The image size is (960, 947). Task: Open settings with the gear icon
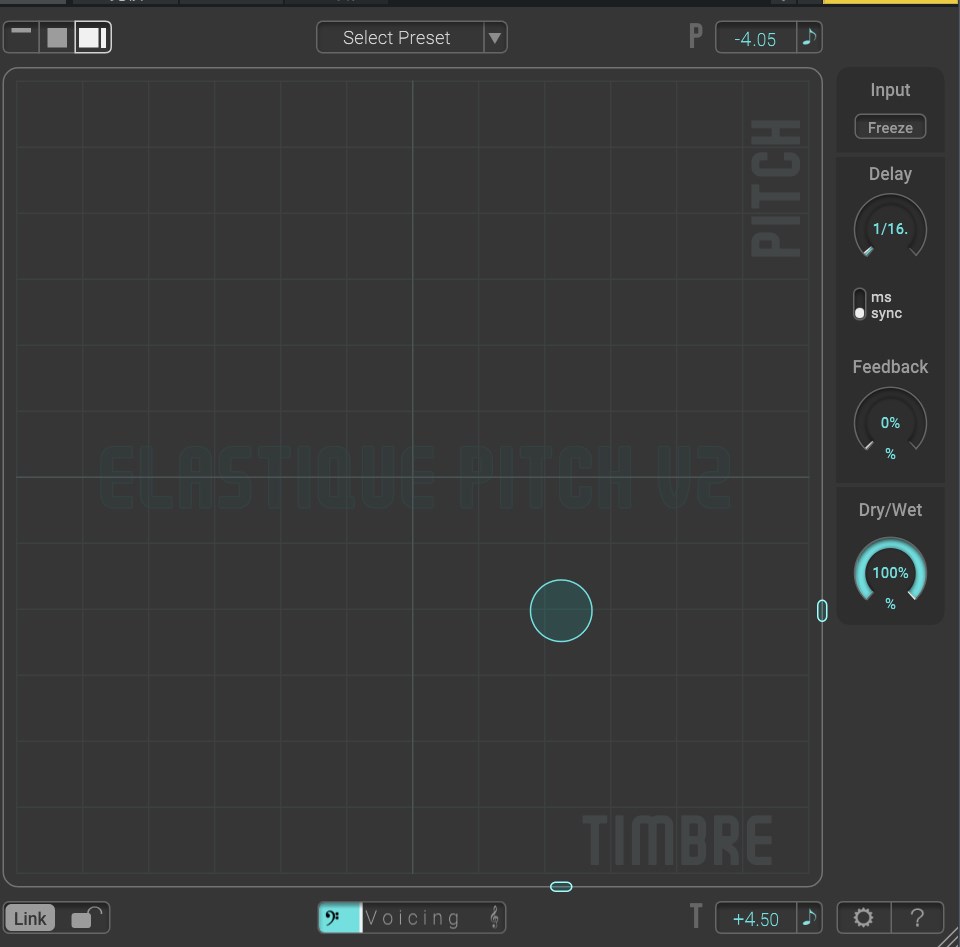point(863,917)
